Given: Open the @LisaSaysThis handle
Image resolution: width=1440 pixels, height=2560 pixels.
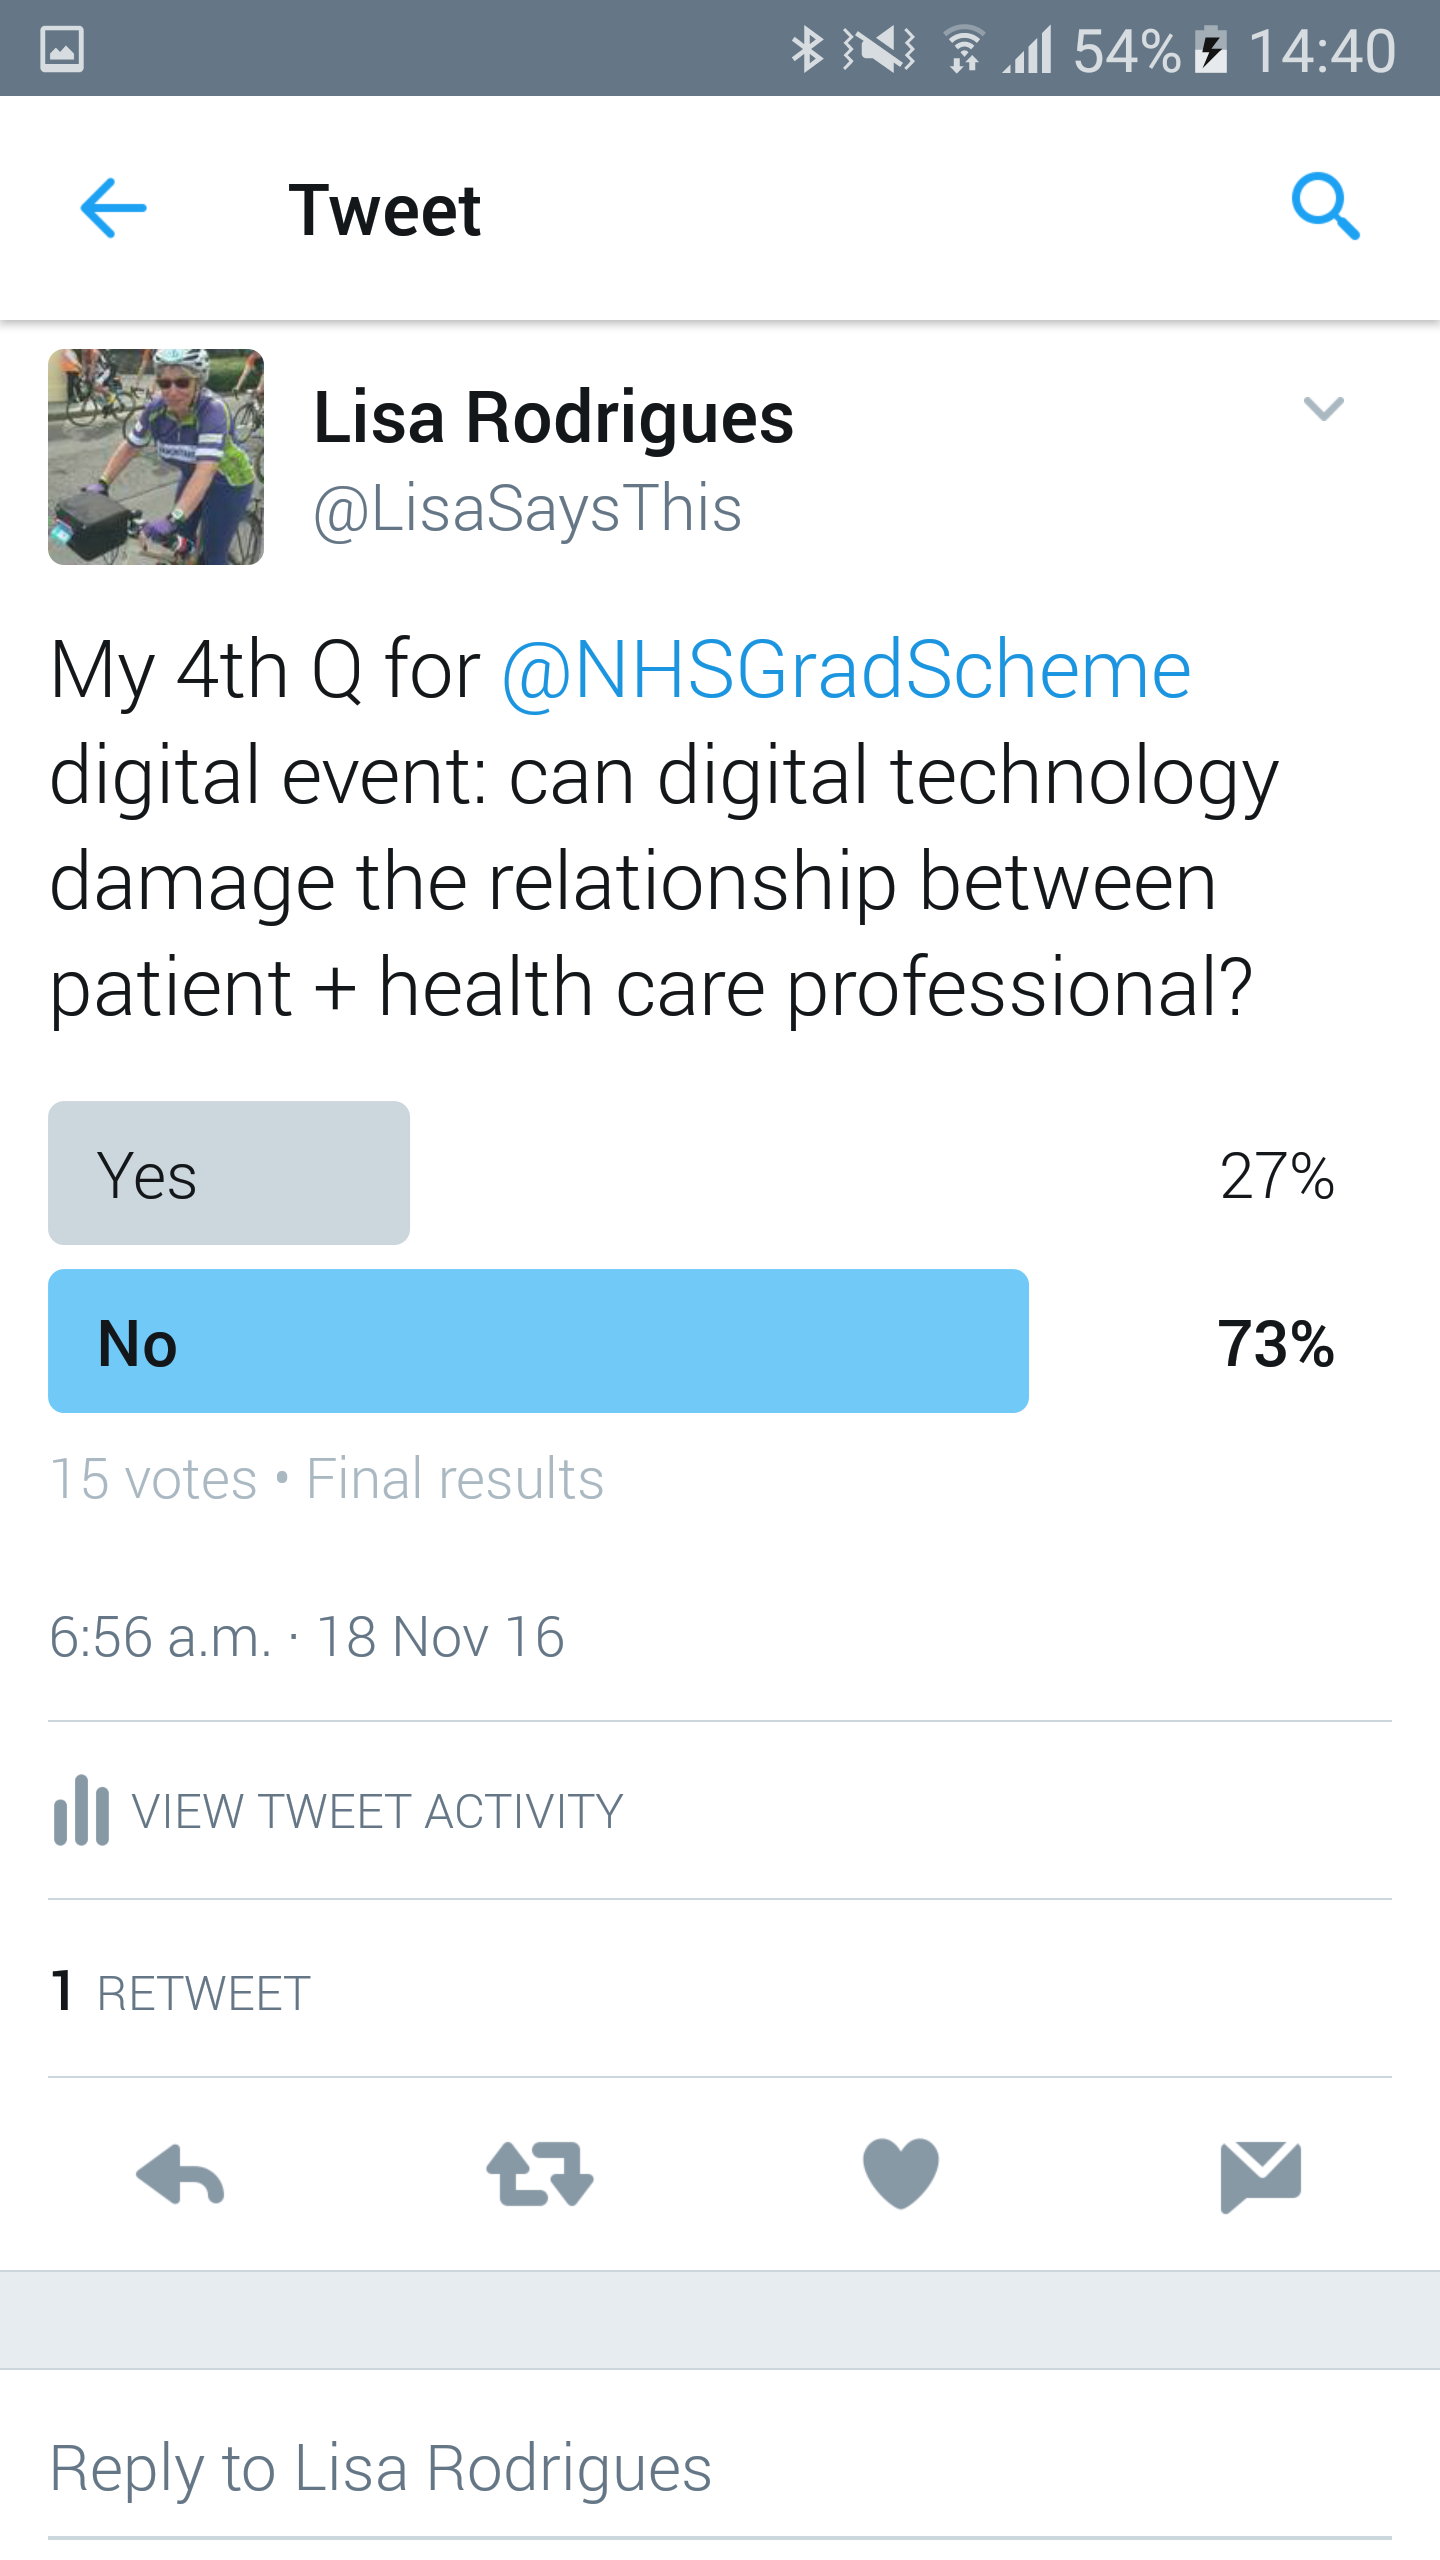Looking at the screenshot, I should 527,509.
